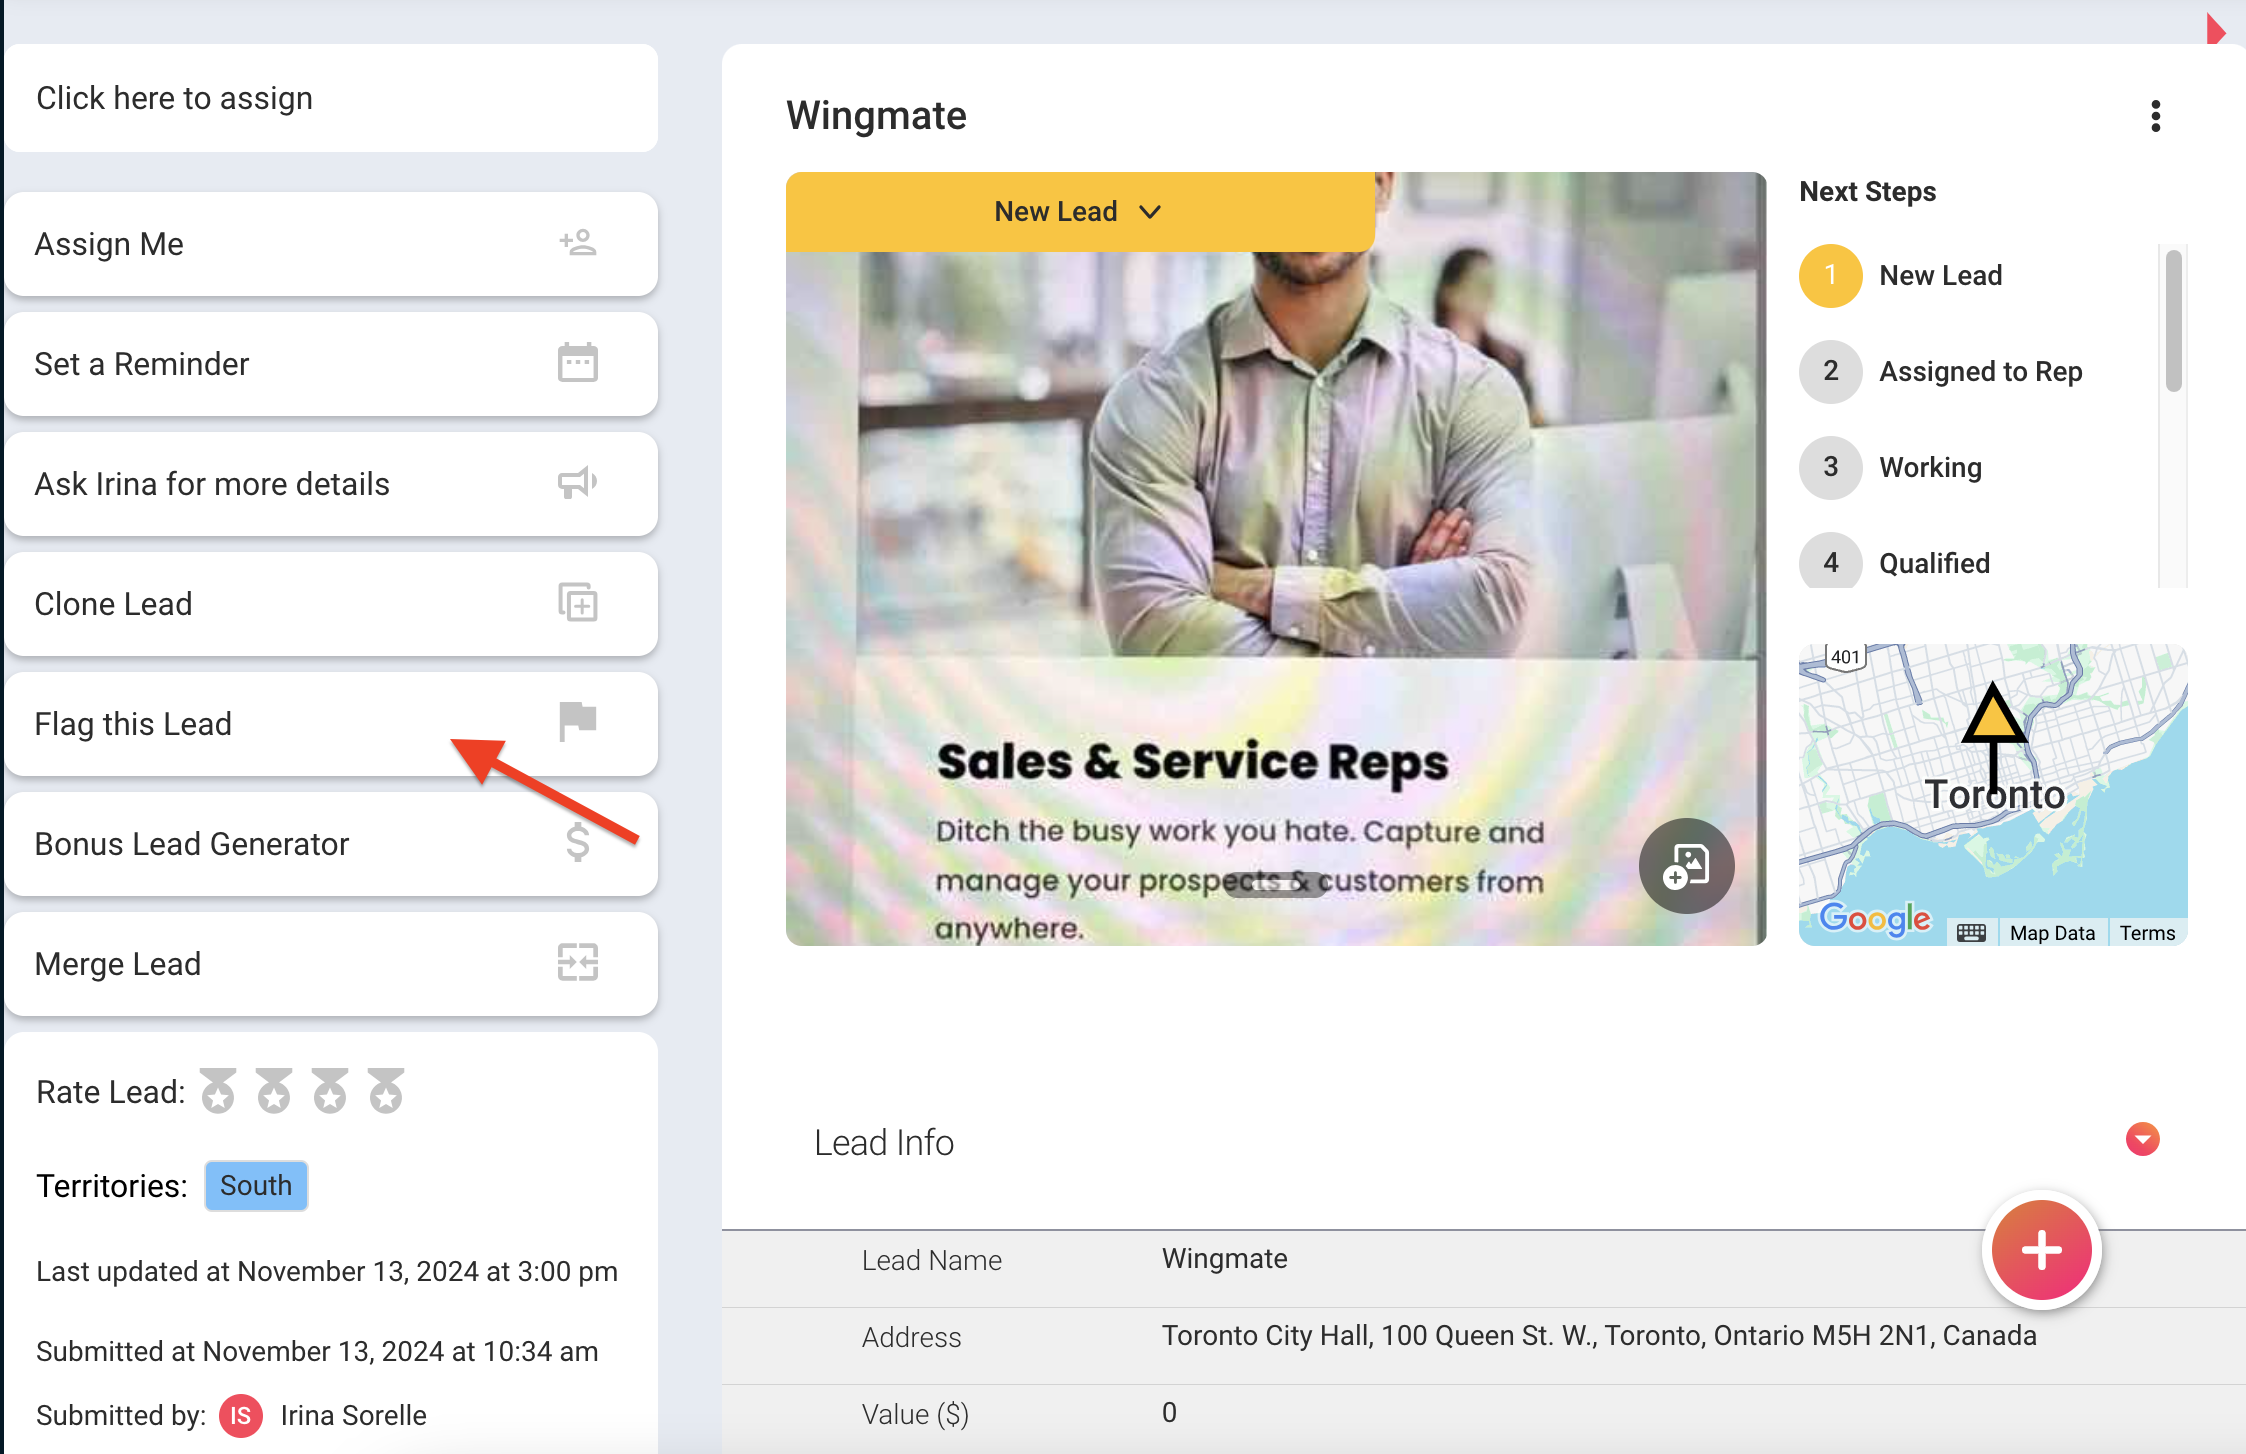
Task: Open Click here to assign selector
Action: [x=331, y=98]
